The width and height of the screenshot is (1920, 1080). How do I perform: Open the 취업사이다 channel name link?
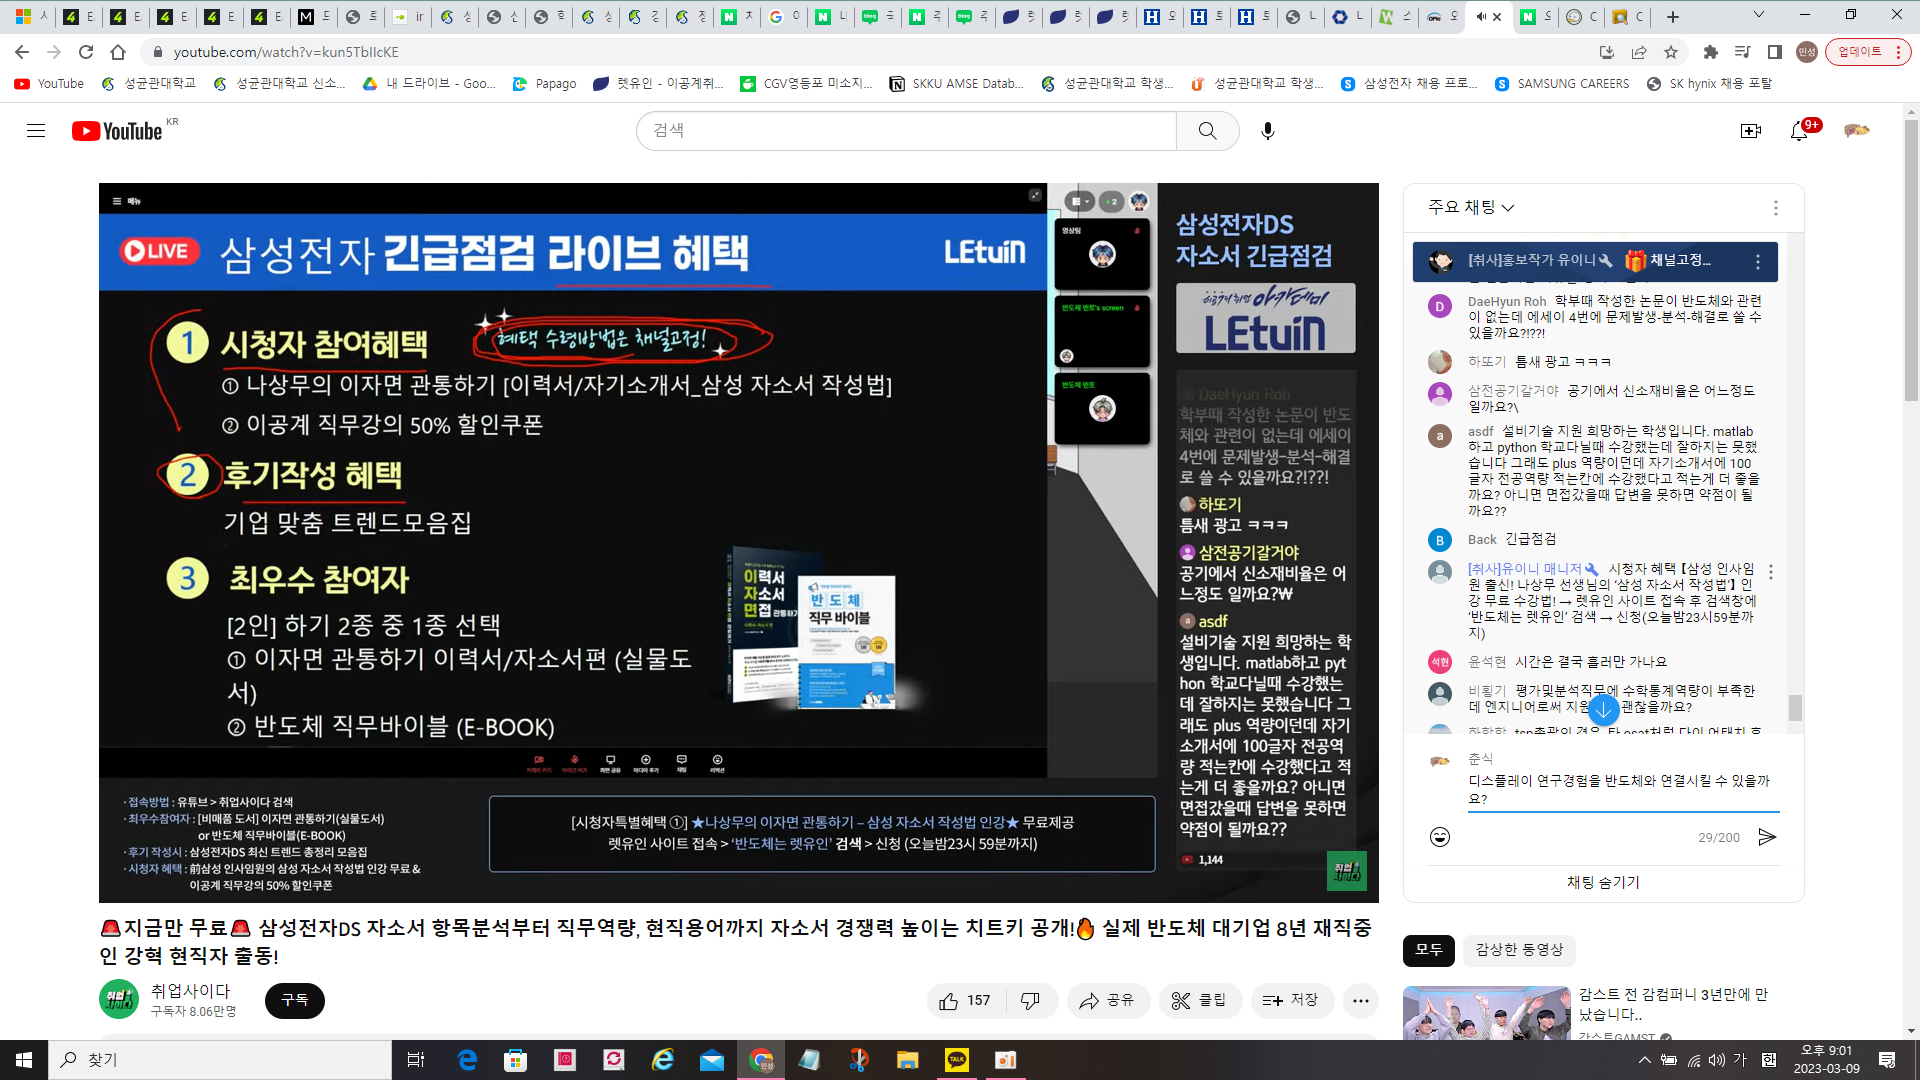[x=190, y=990]
